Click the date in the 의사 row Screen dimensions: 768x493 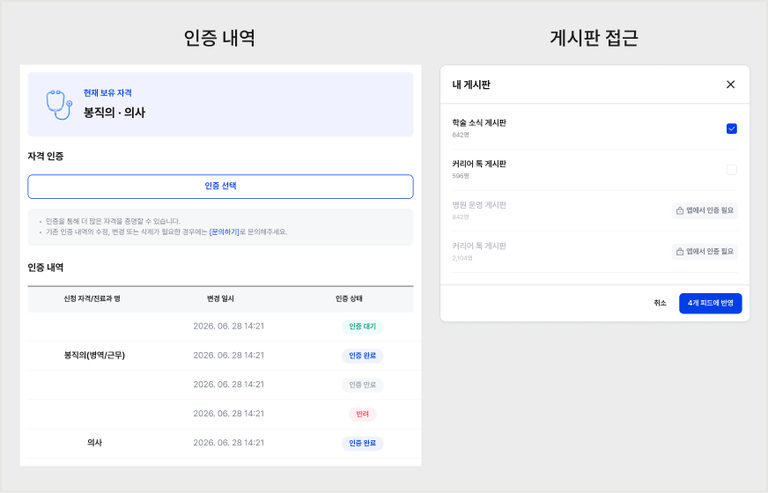click(229, 443)
